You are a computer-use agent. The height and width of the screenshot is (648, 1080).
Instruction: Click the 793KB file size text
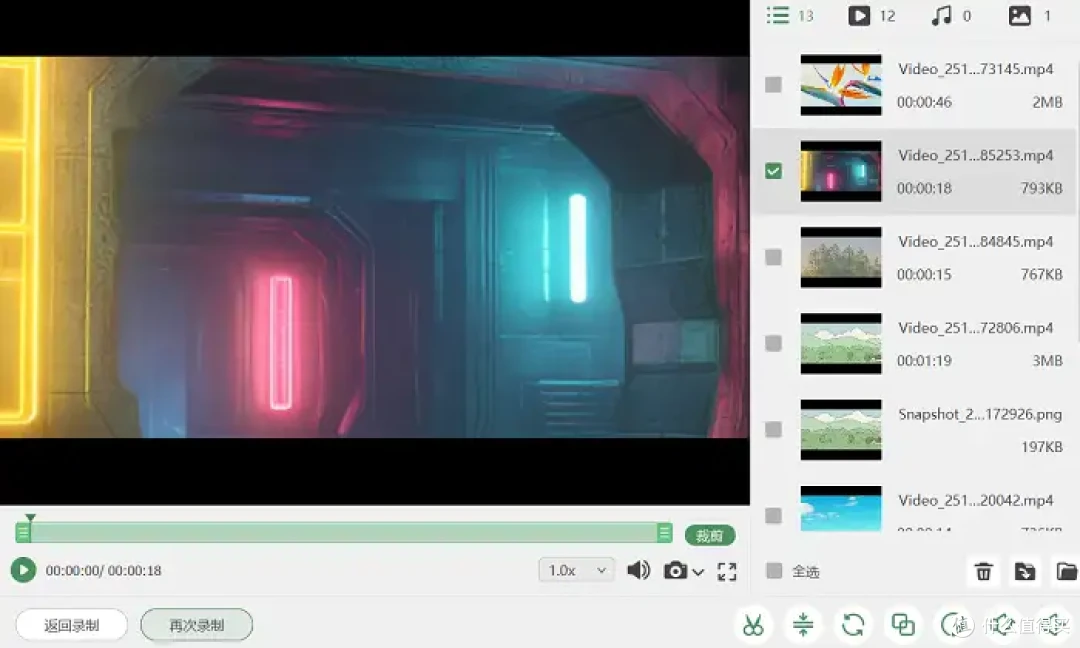(1041, 188)
